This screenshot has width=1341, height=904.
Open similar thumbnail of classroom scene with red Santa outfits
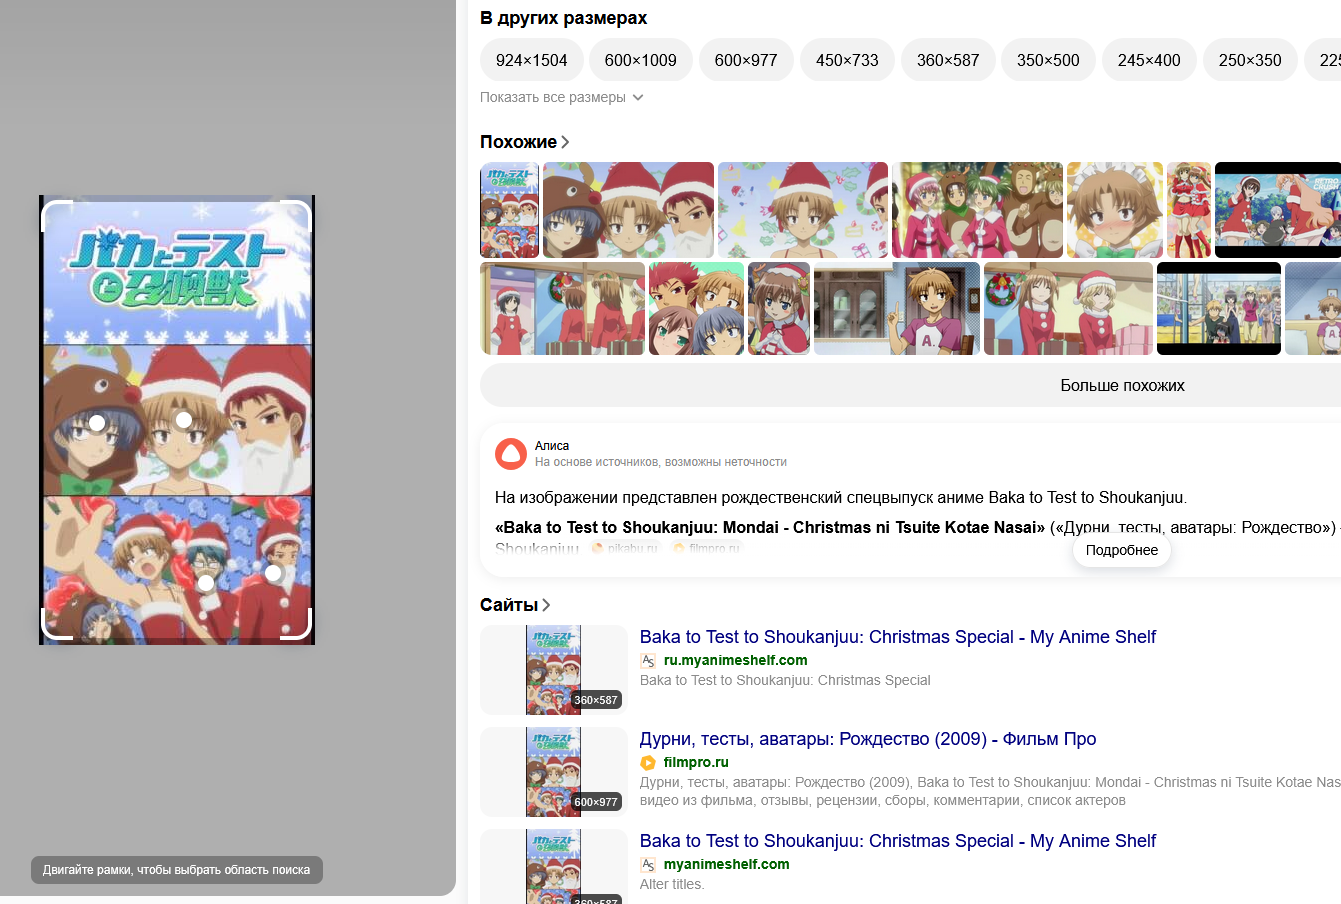(x=562, y=309)
